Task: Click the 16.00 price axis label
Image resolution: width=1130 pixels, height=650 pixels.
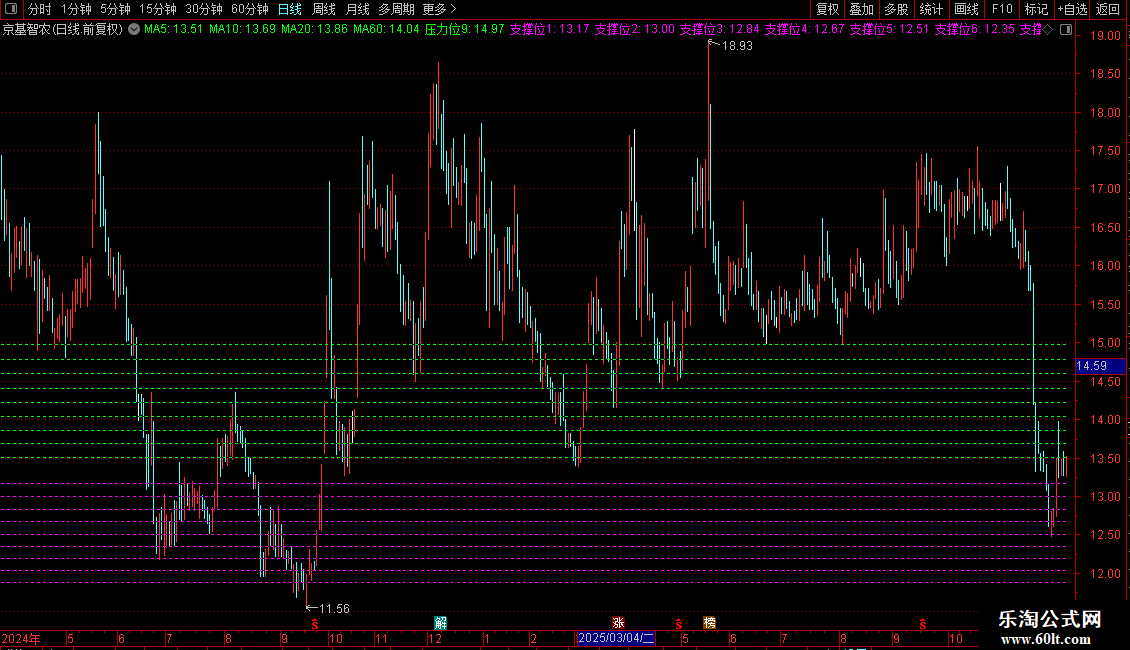Action: (1105, 266)
